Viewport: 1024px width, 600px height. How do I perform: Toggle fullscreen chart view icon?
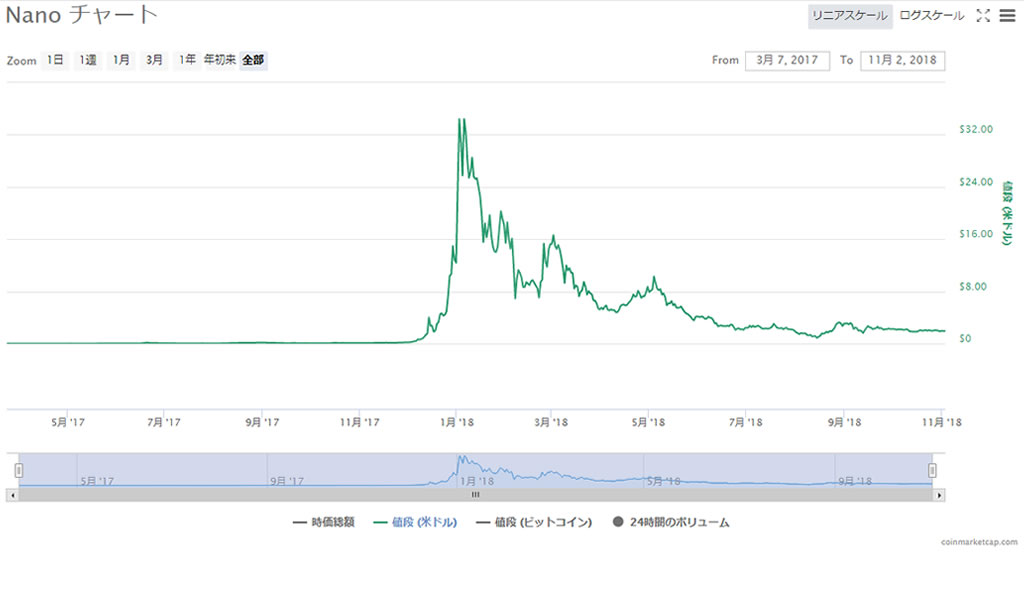(x=983, y=16)
